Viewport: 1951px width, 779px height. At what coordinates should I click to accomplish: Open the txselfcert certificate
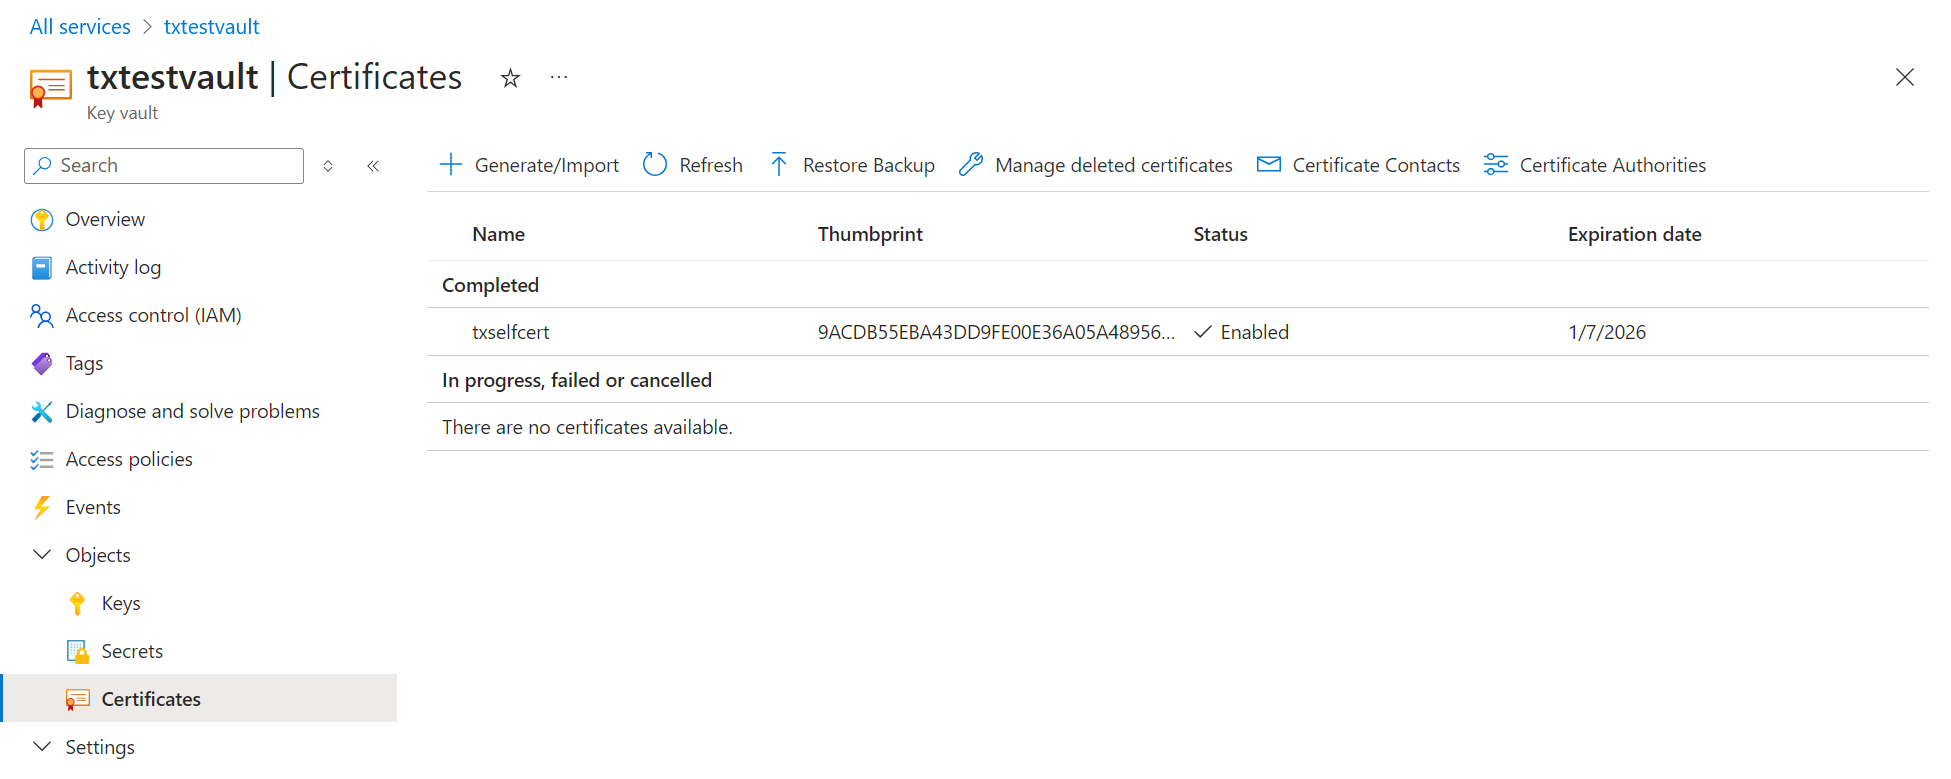[x=511, y=332]
